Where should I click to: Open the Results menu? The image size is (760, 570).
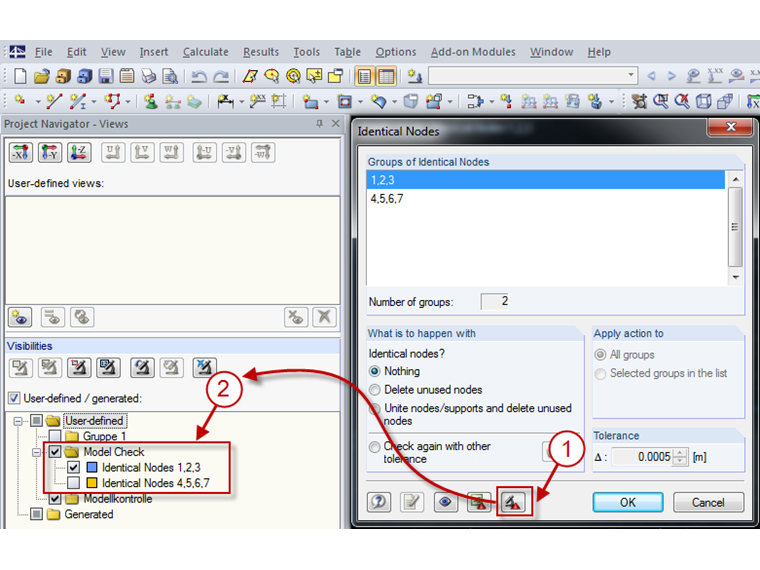[x=261, y=52]
